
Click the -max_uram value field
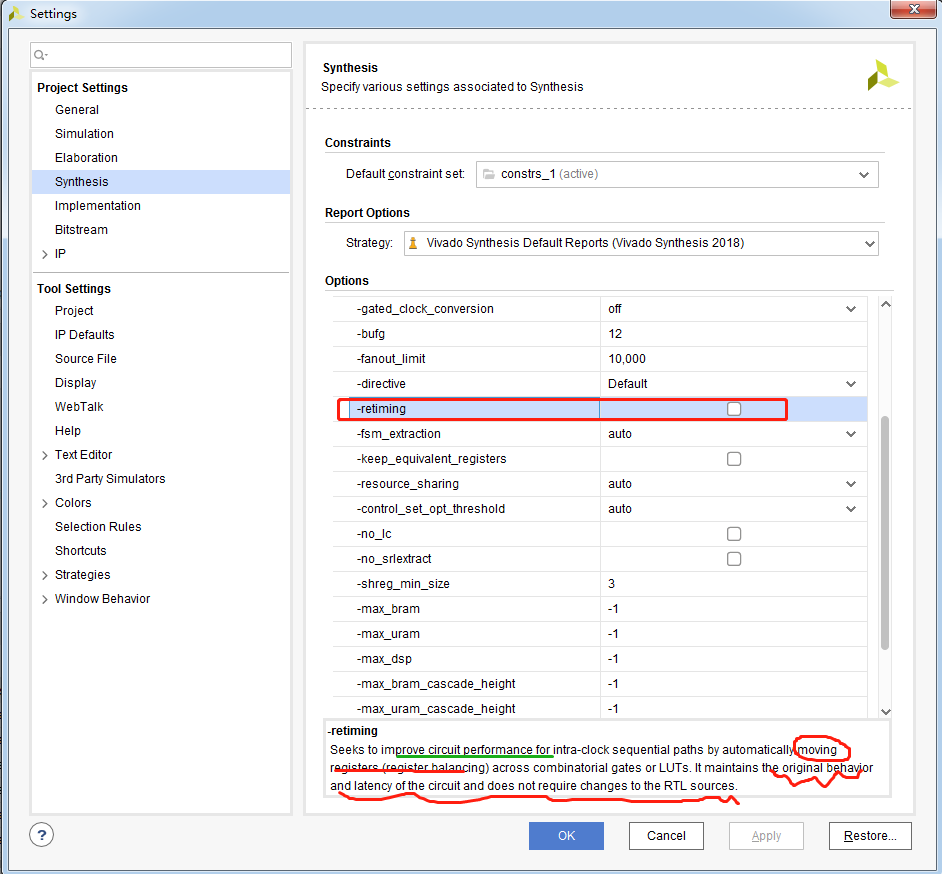click(734, 634)
